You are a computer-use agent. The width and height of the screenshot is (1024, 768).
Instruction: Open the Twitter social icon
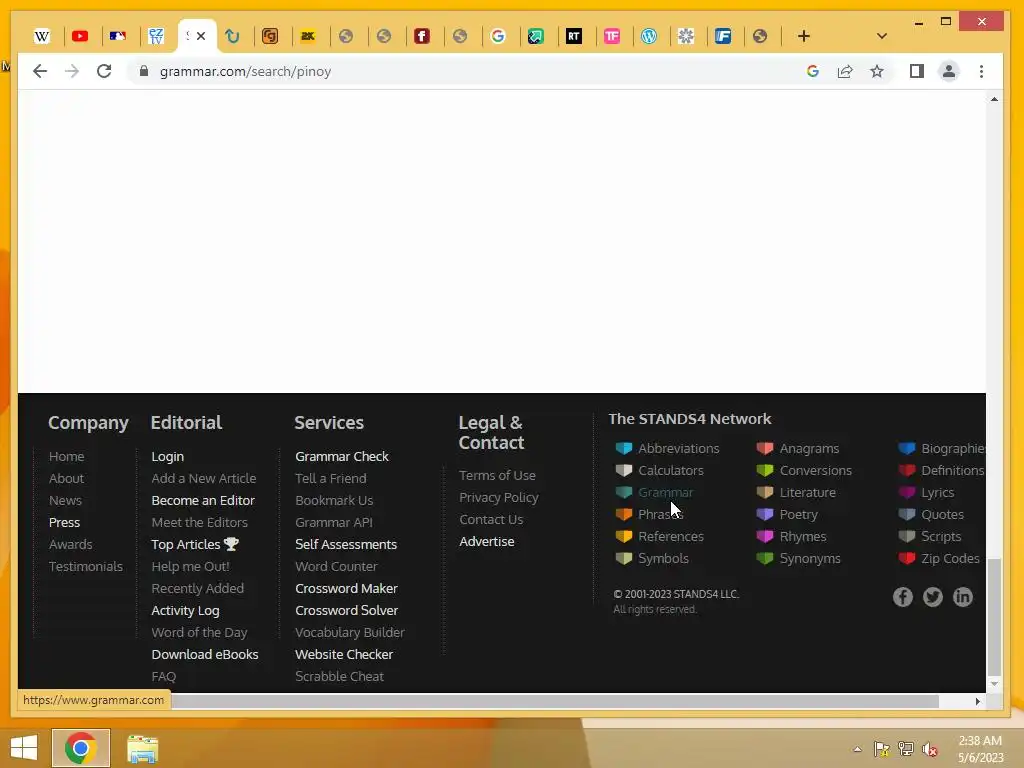point(933,597)
